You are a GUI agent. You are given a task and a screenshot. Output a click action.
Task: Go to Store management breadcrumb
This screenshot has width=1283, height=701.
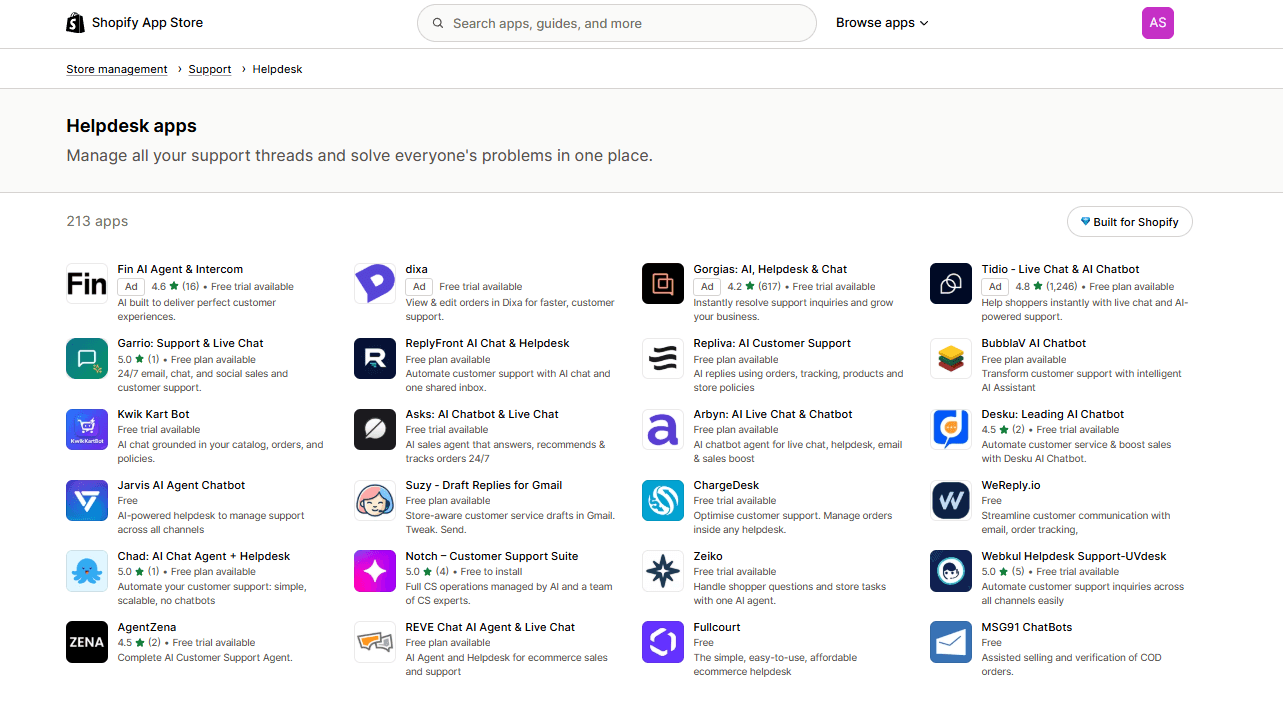117,69
